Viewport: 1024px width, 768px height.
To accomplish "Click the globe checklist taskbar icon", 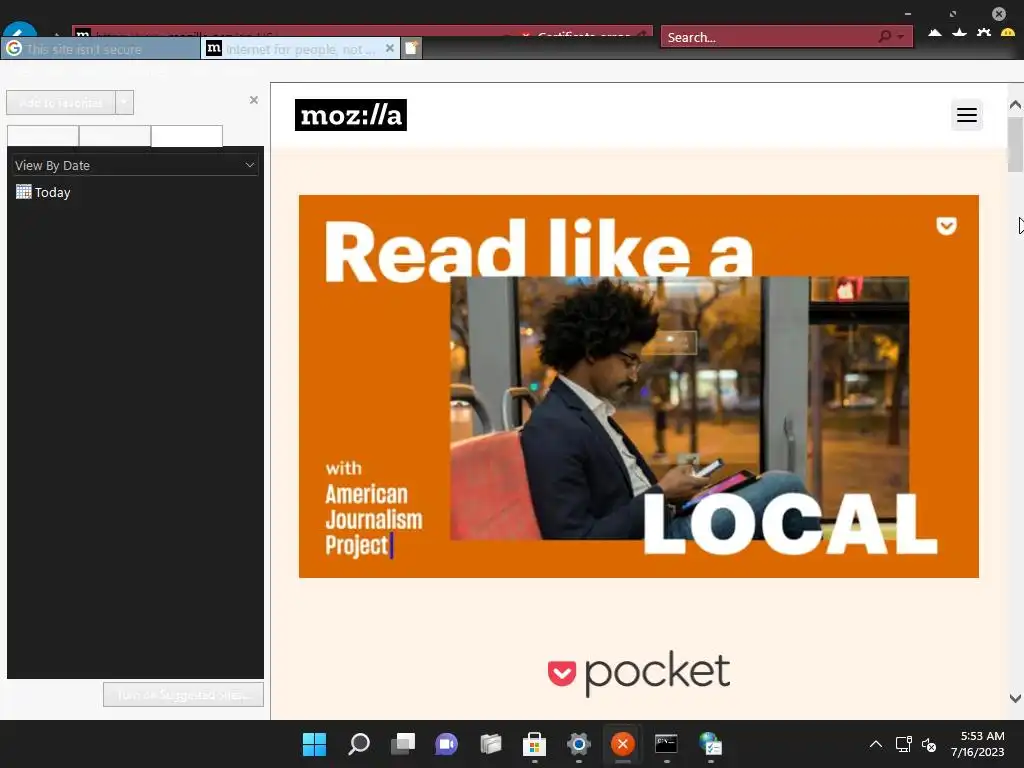I will pos(711,744).
